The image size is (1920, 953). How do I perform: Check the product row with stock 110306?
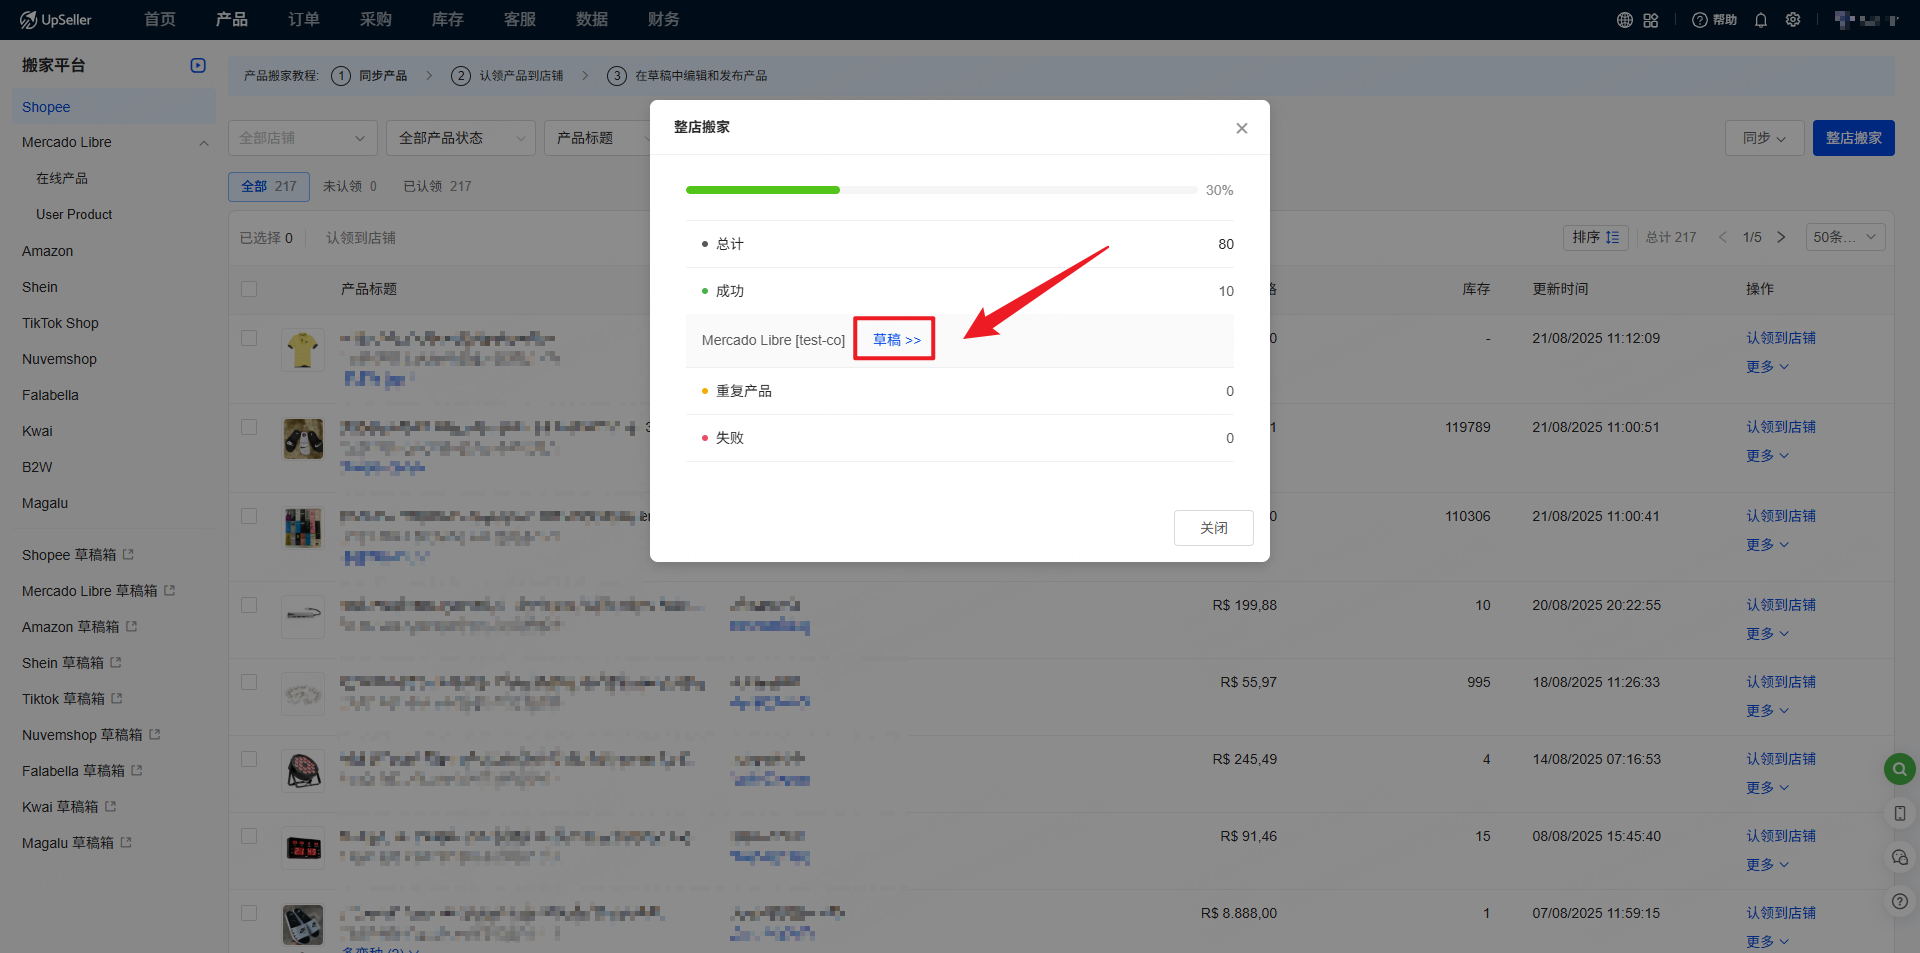249,516
